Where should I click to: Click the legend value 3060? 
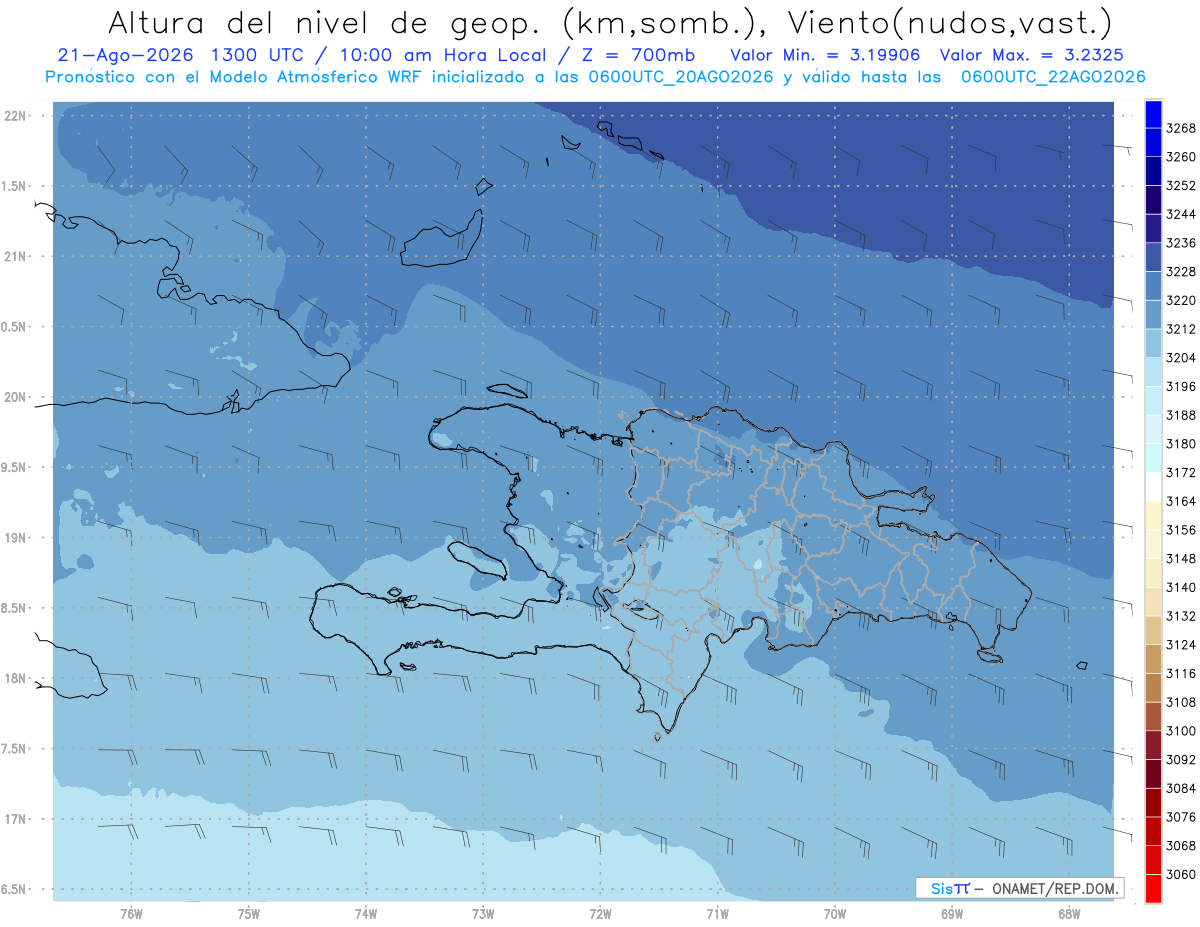tap(1181, 874)
